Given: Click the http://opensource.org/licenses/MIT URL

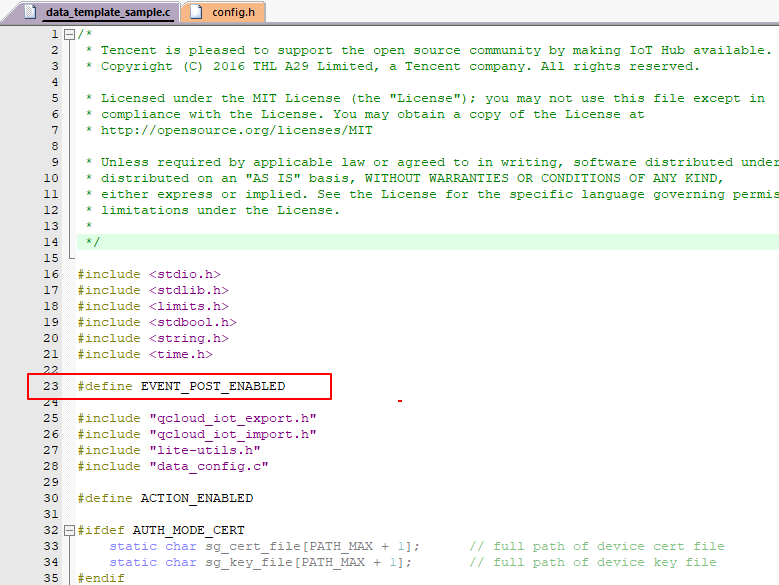Looking at the screenshot, I should [236, 131].
